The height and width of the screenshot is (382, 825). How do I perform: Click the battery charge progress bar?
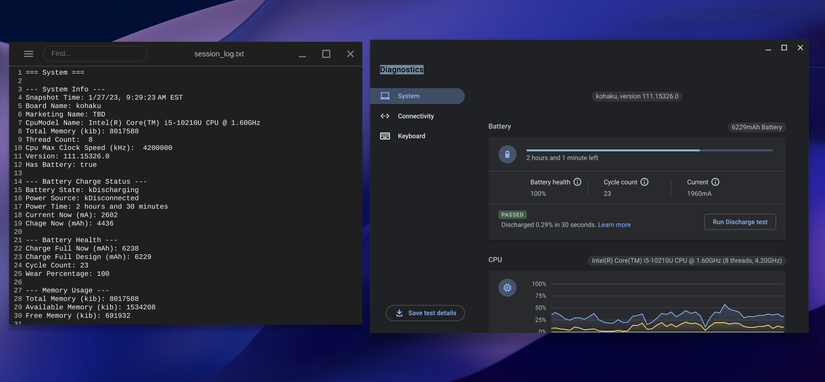click(649, 150)
